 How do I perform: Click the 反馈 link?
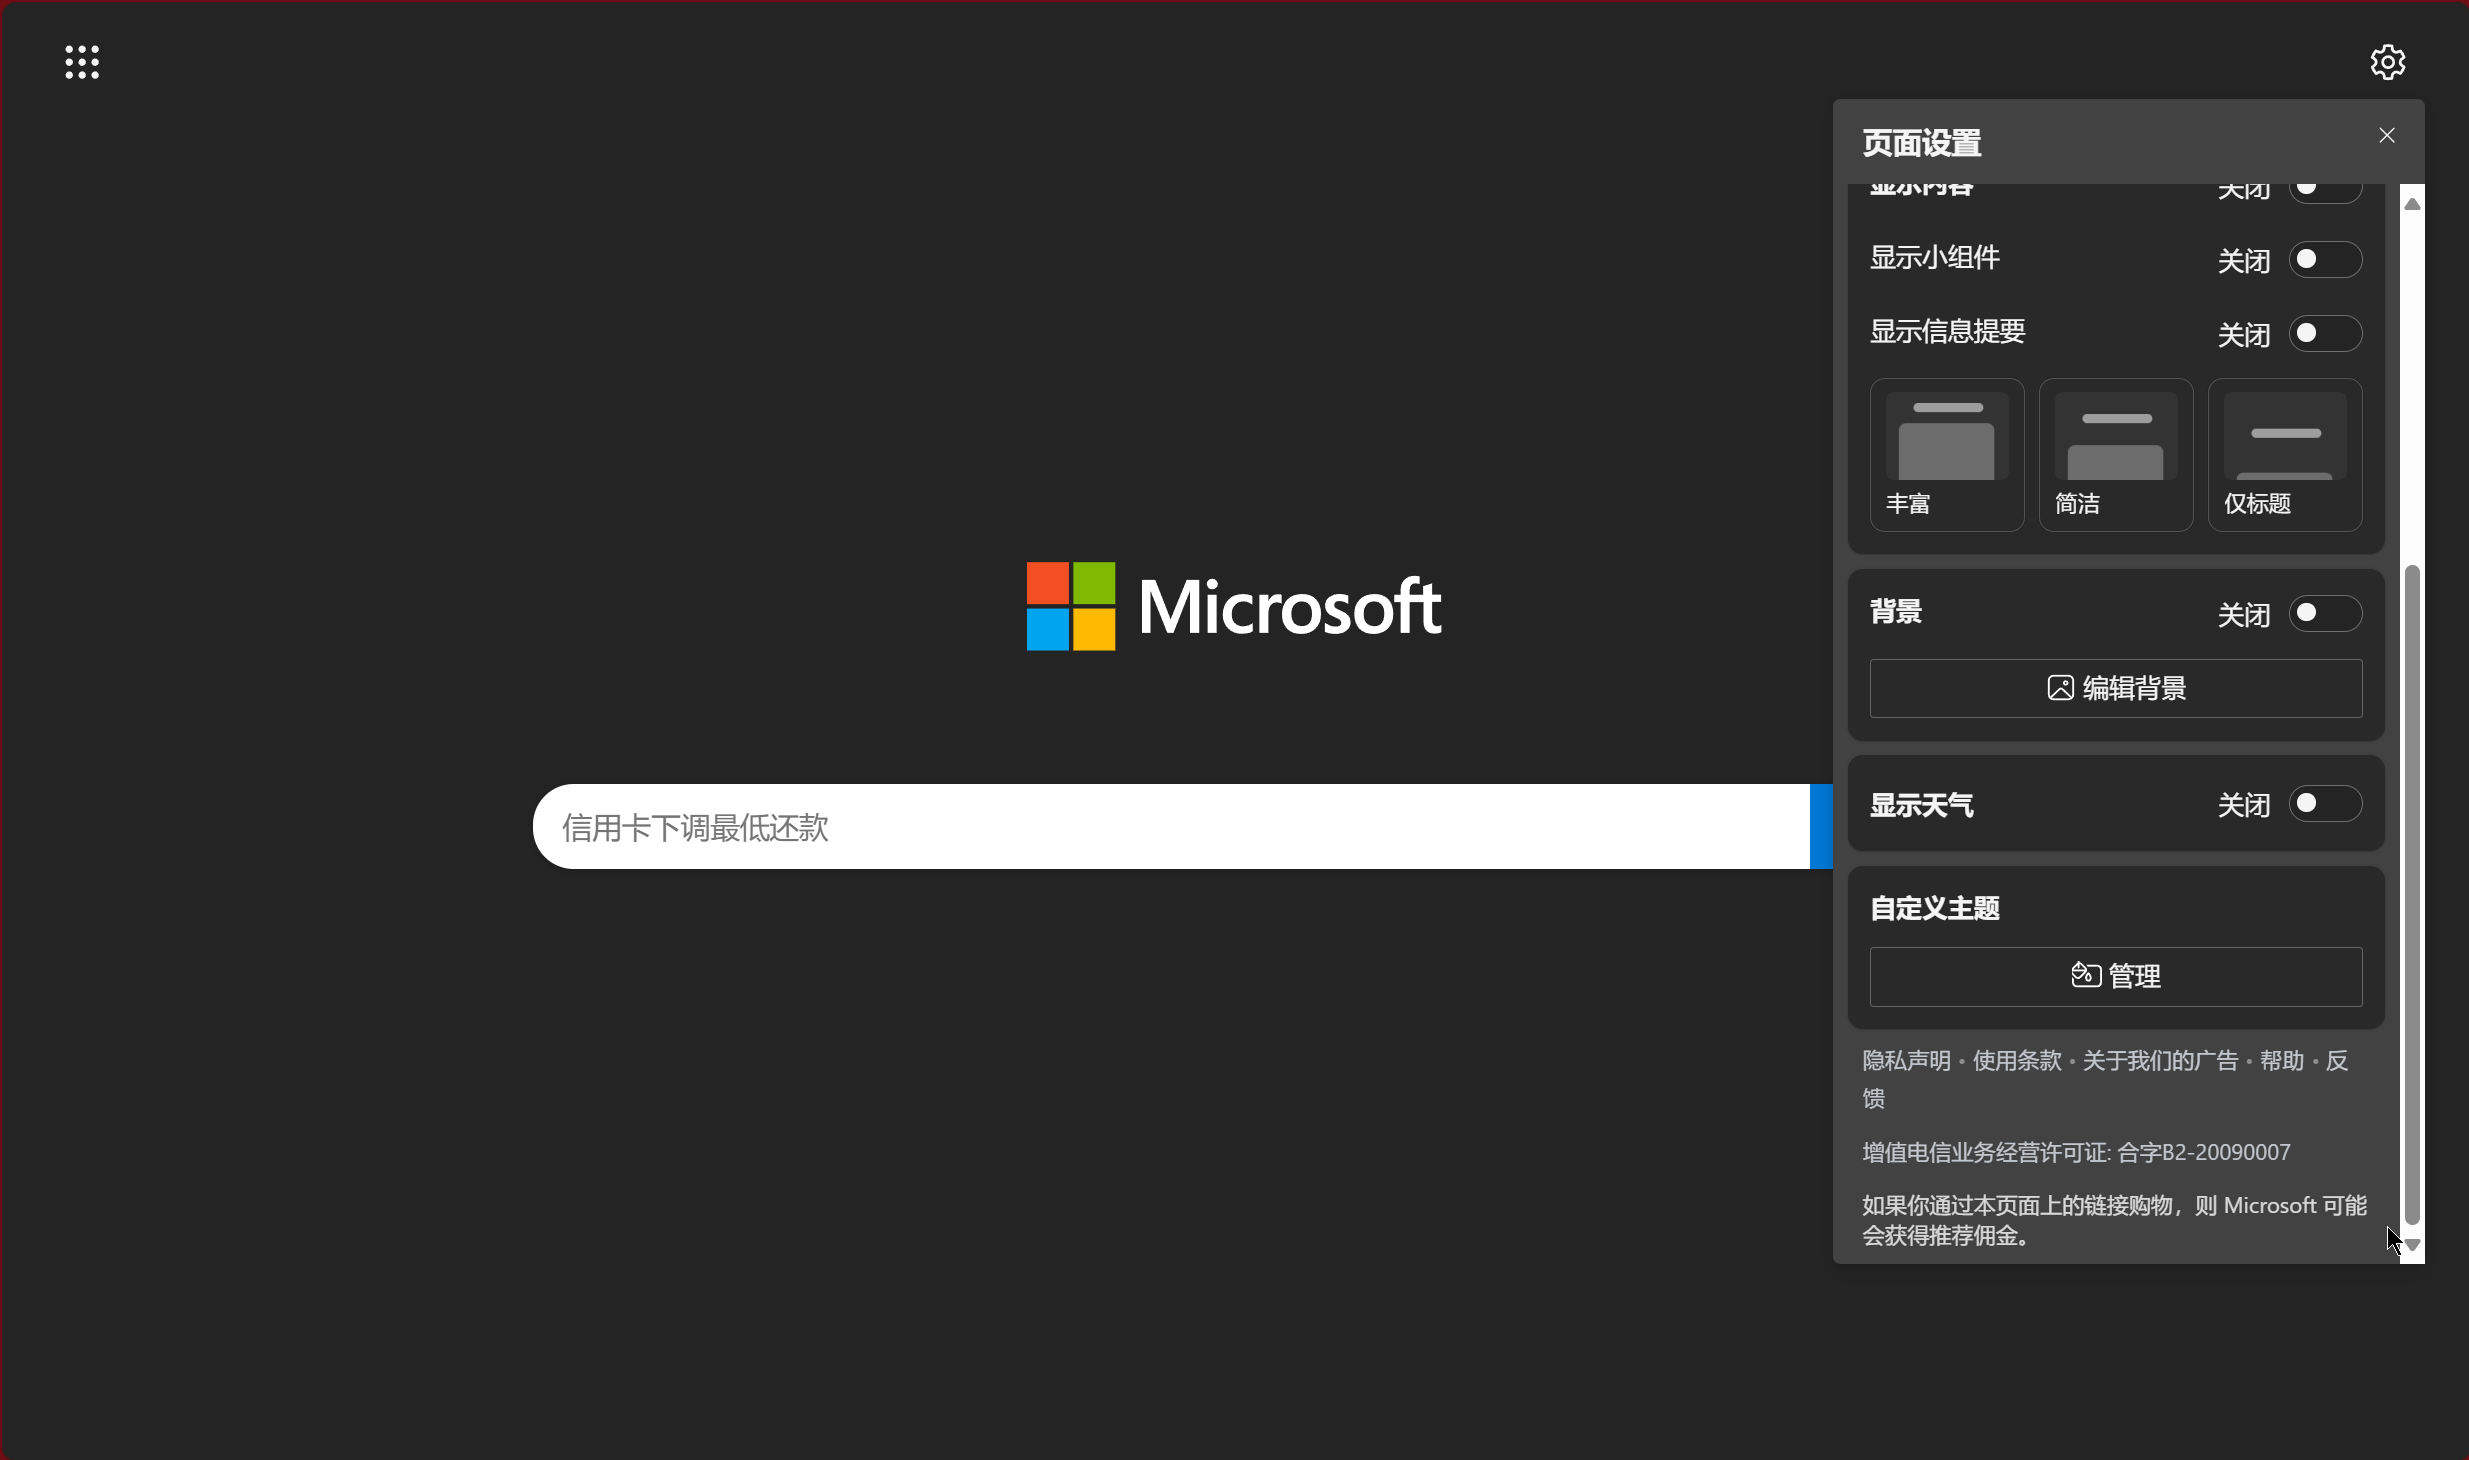[2336, 1061]
